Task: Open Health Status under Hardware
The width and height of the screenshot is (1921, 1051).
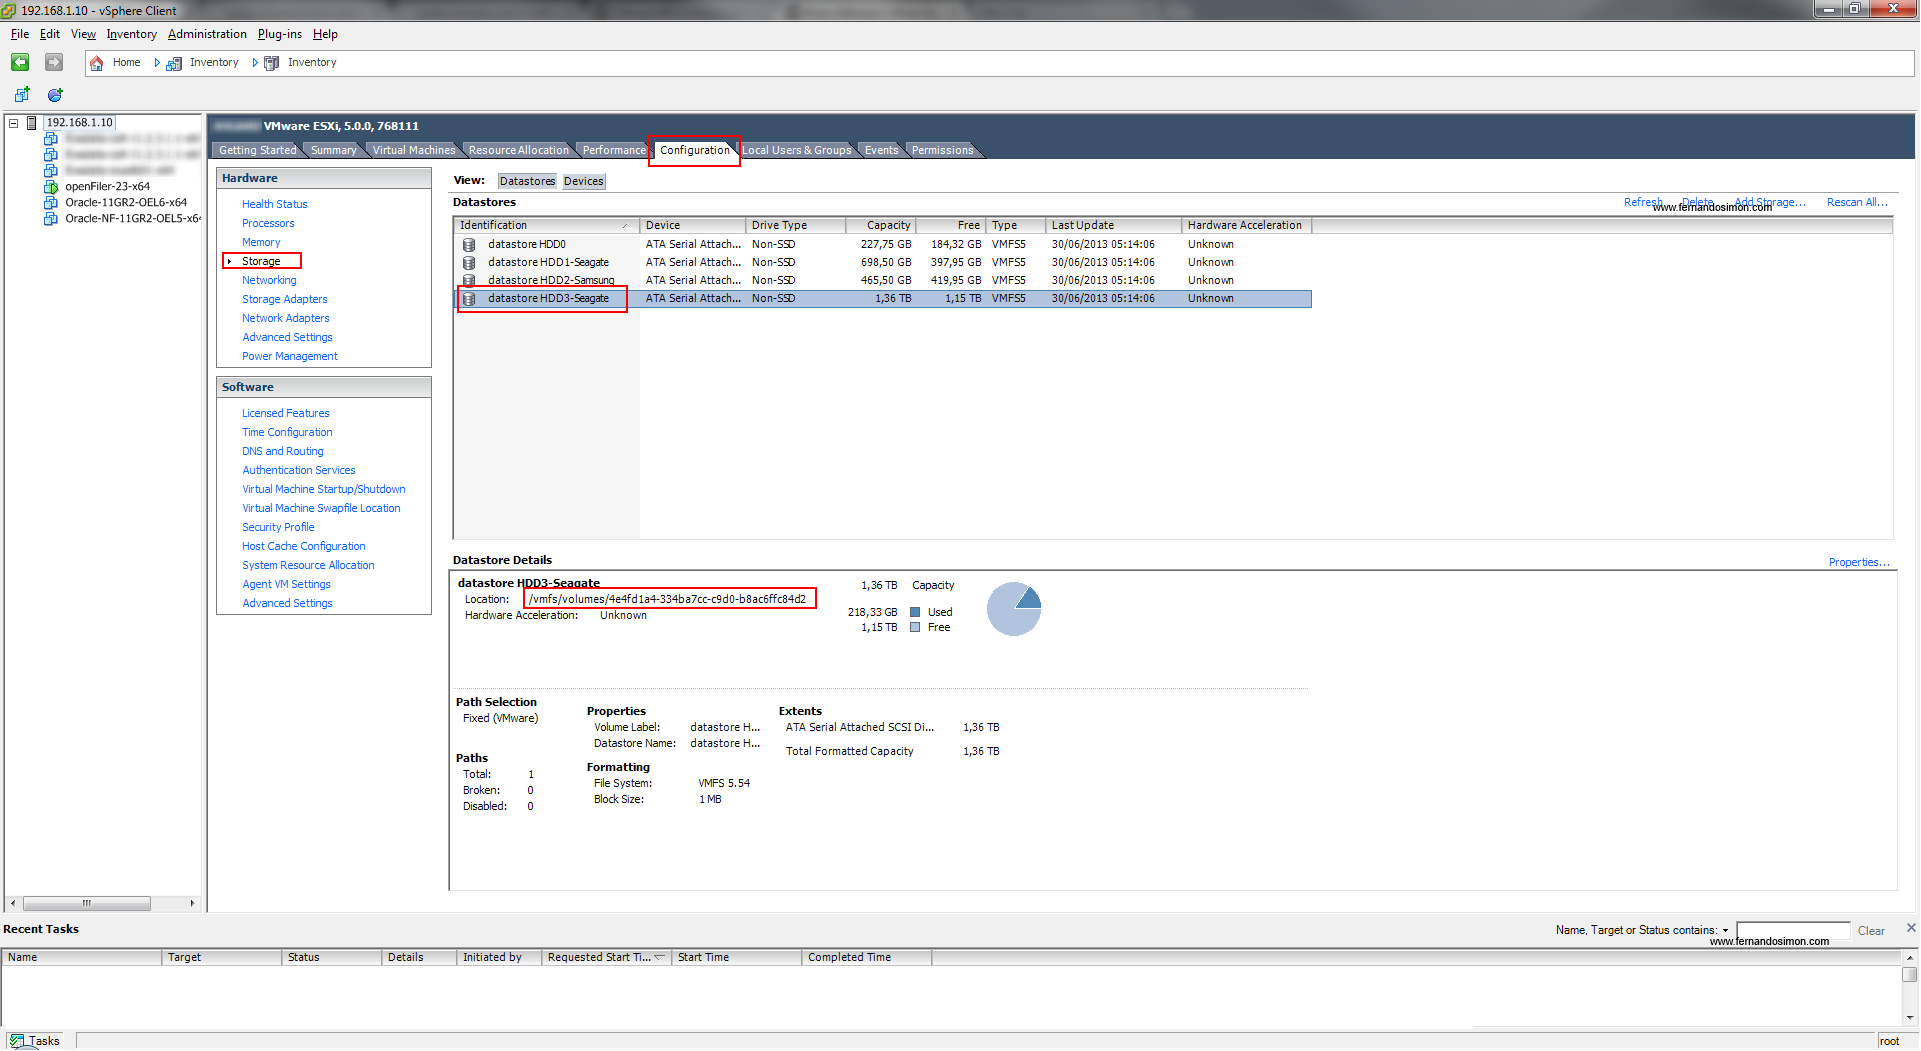Action: tap(275, 204)
